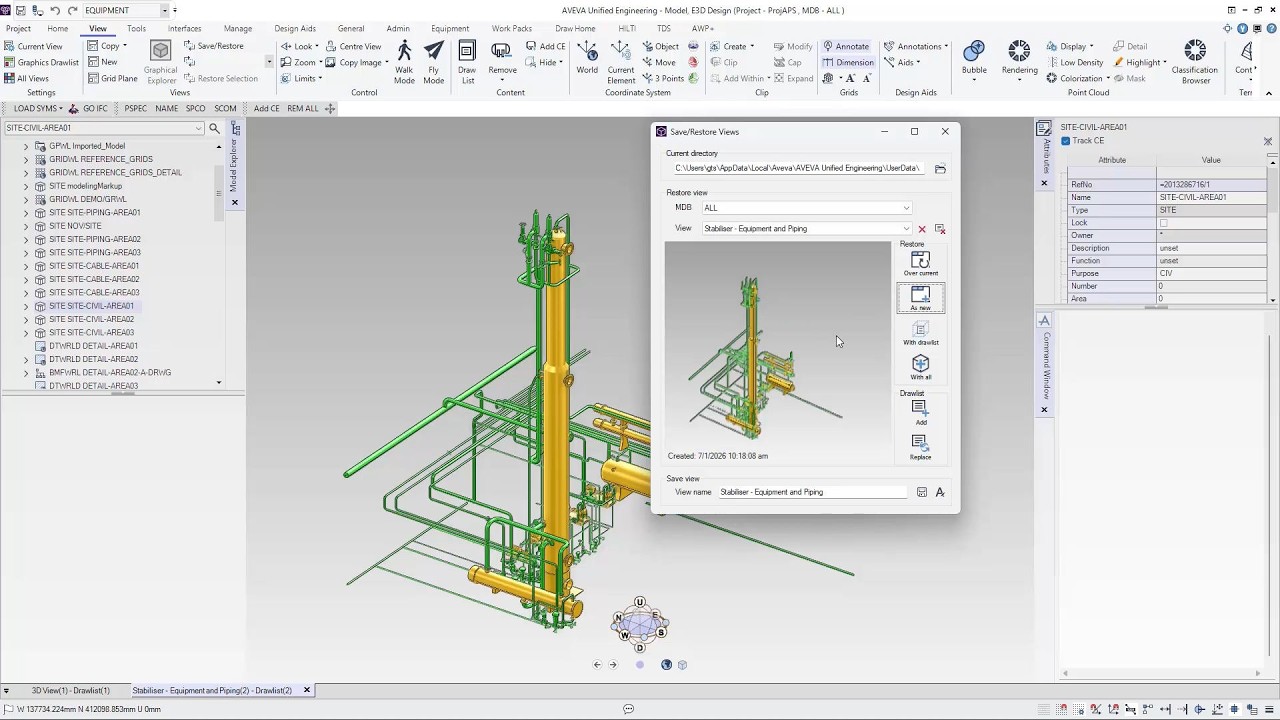Delete the selected saved view (red X)
The height and width of the screenshot is (720, 1280).
tap(922, 229)
